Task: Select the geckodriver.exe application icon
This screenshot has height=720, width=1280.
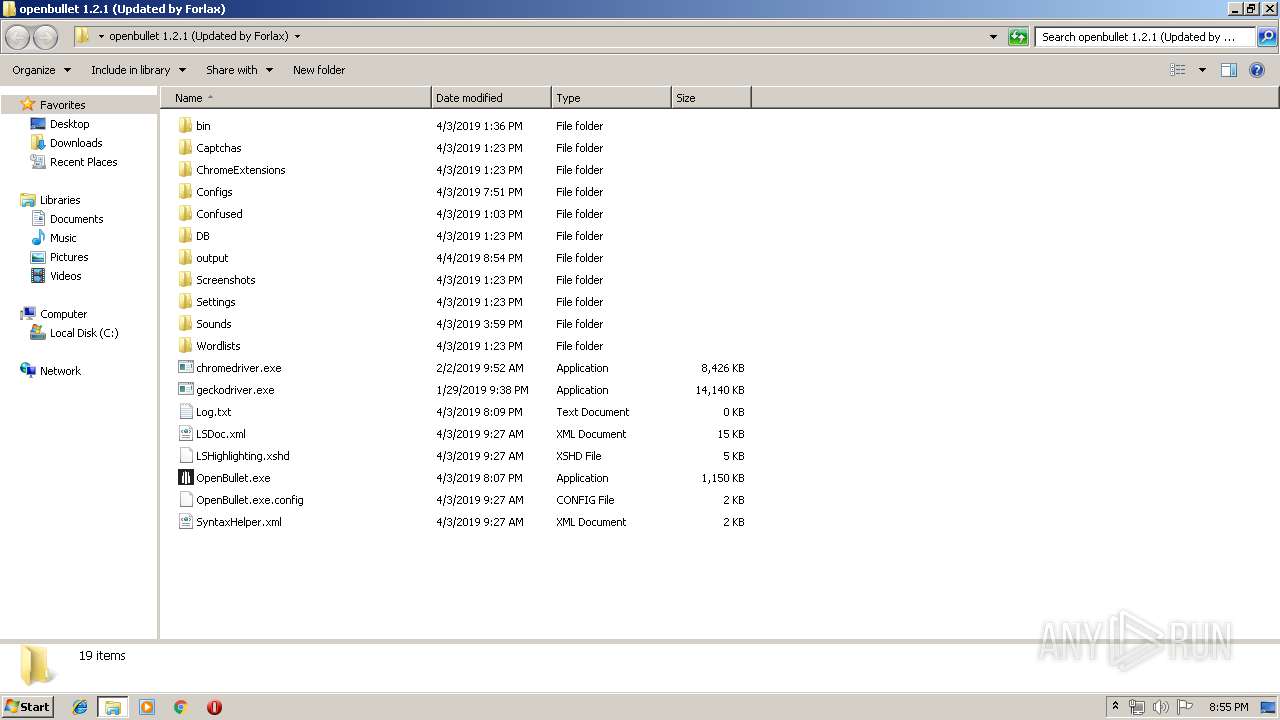Action: click(185, 390)
